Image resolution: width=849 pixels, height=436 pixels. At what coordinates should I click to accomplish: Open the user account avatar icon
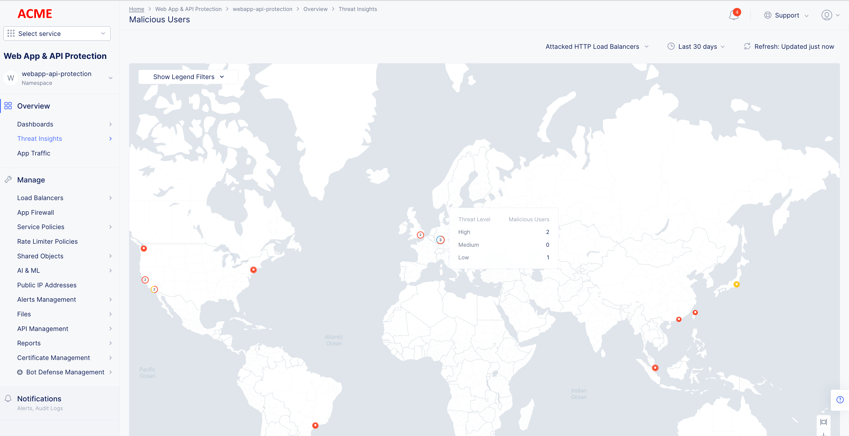(826, 15)
